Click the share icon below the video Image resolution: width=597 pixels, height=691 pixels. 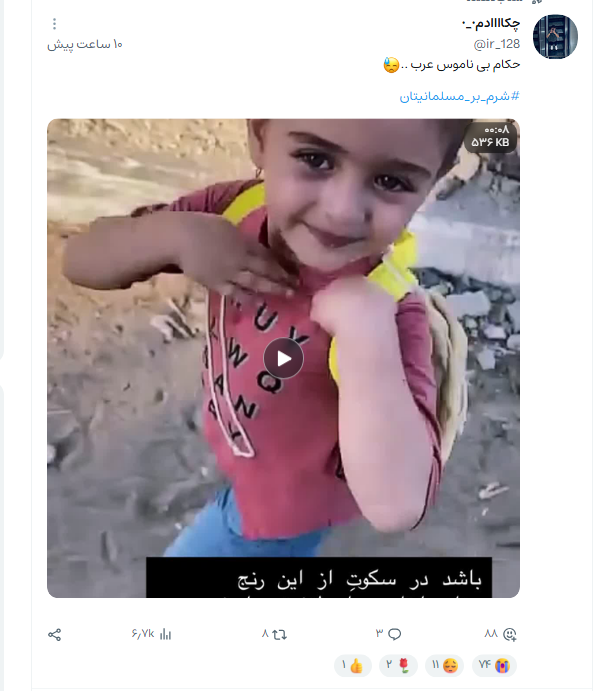click(x=54, y=635)
